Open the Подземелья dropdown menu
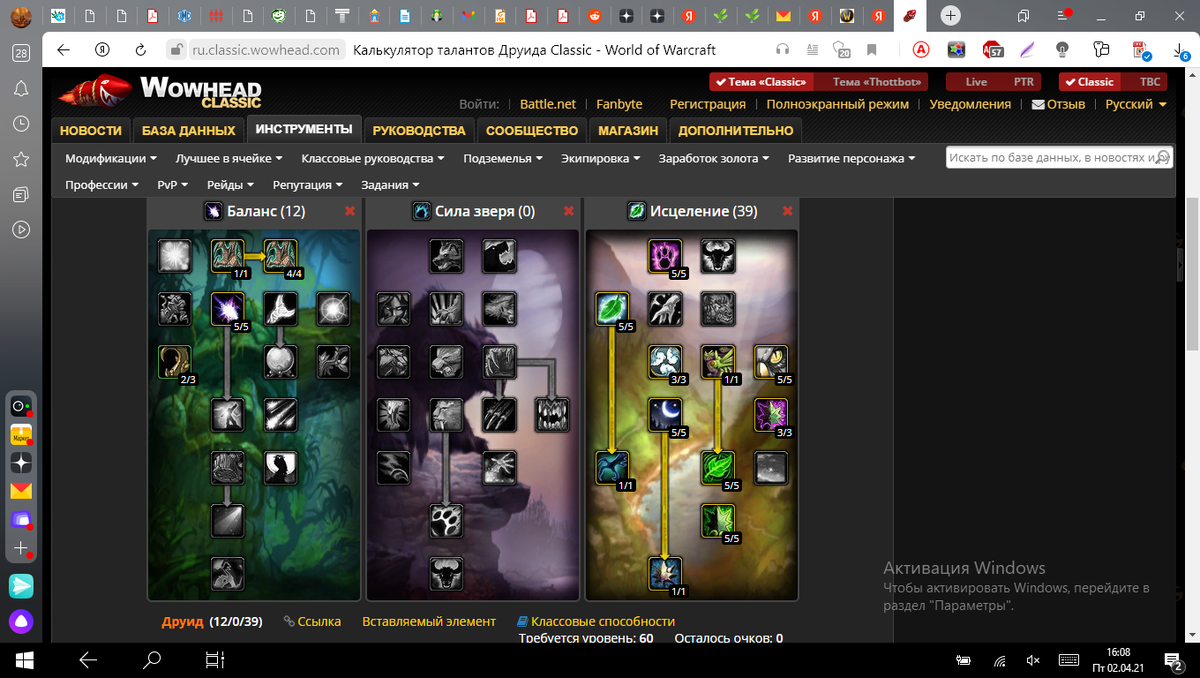This screenshot has width=1200, height=678. click(503, 158)
